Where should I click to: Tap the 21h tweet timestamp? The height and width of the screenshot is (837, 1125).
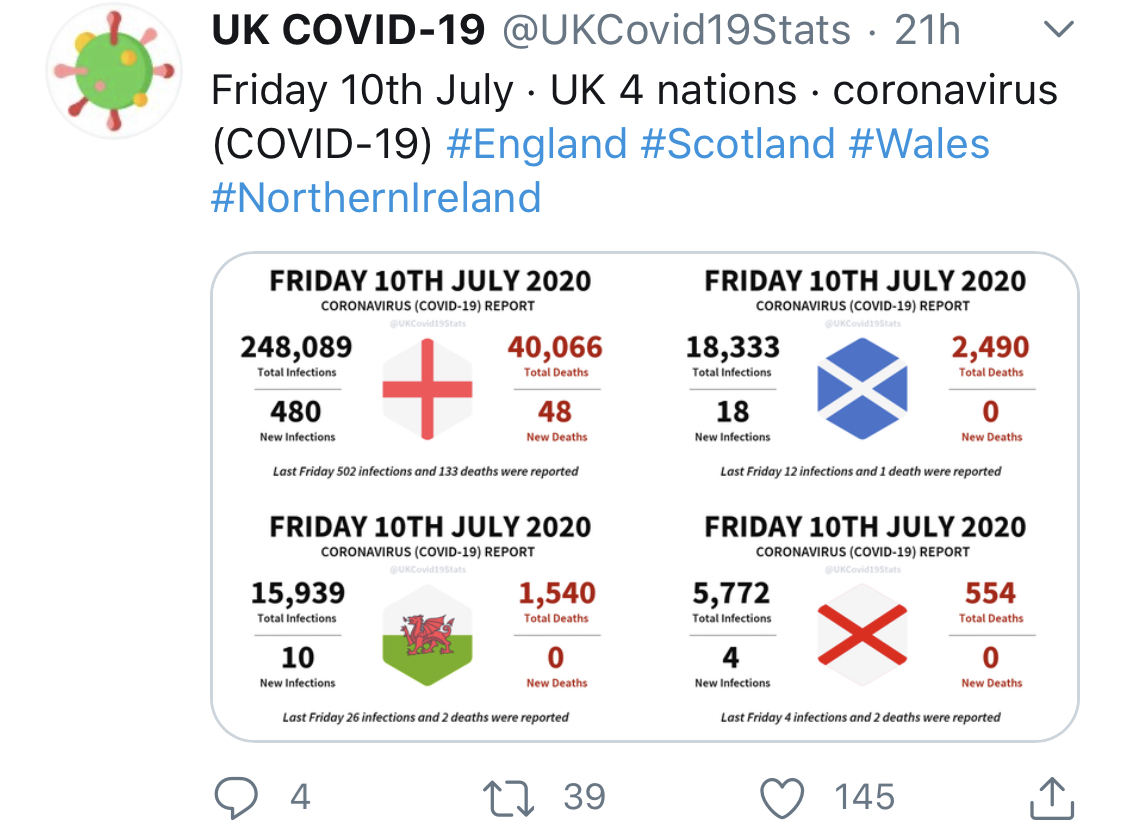927,32
